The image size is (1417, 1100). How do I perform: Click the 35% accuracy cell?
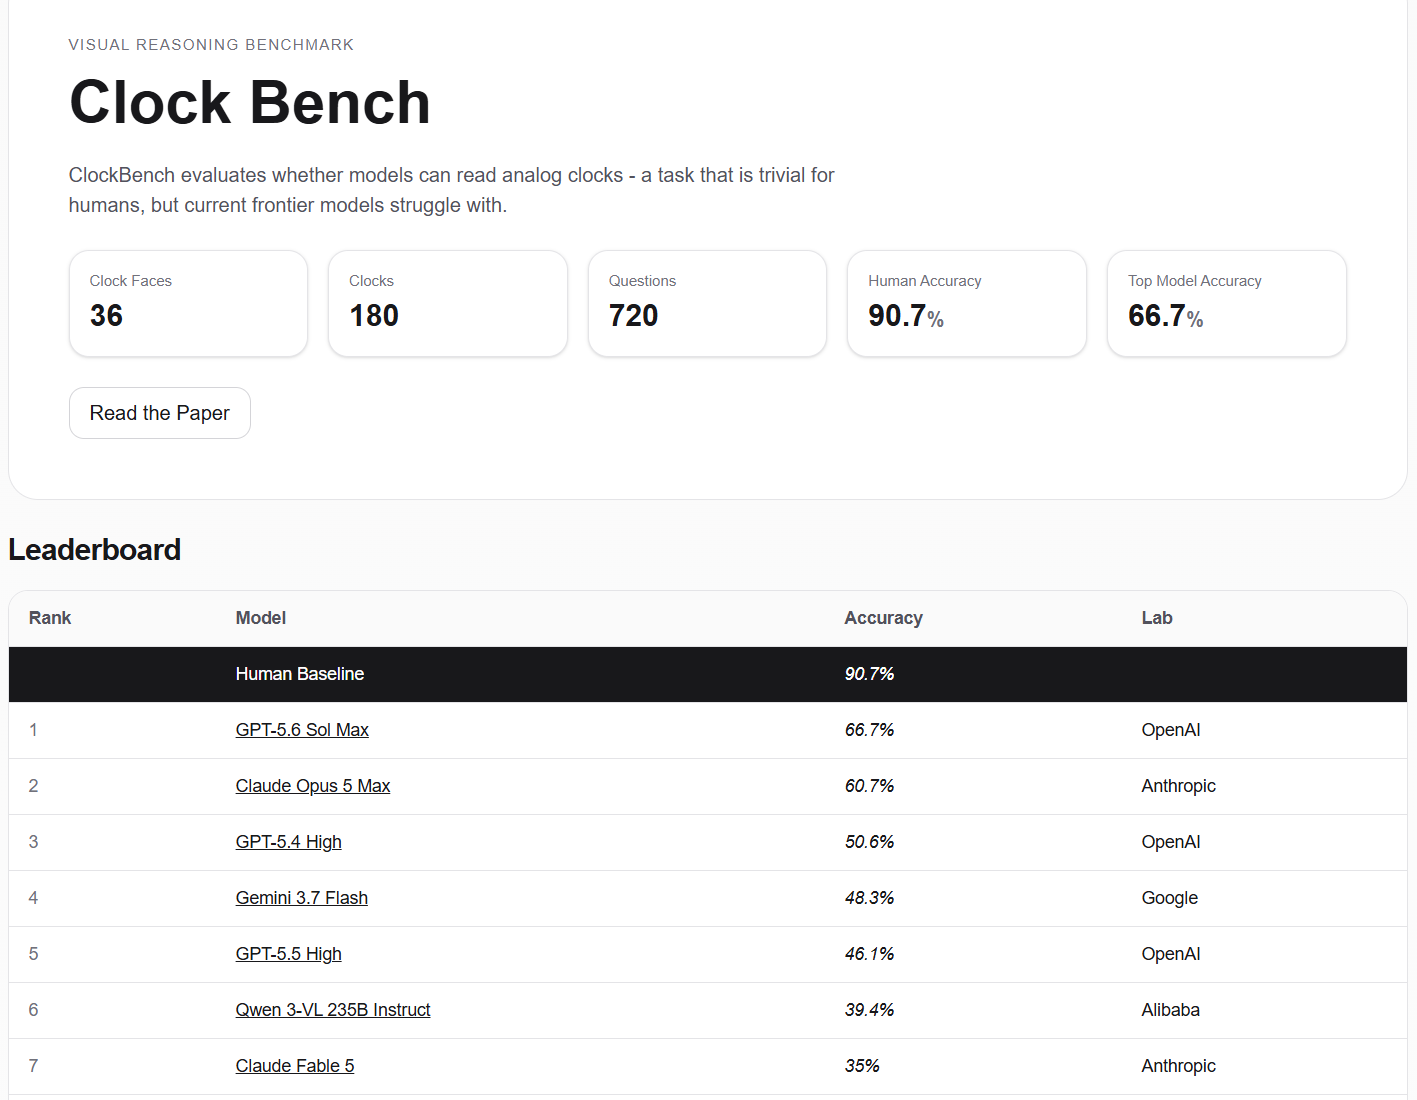[x=862, y=1066]
